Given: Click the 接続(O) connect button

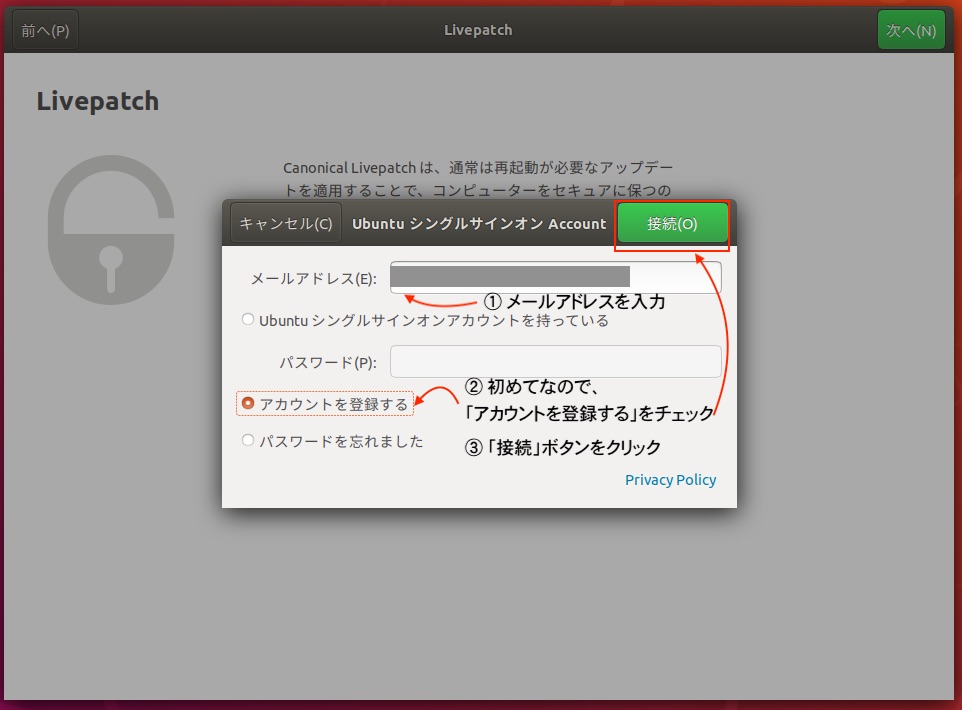Looking at the screenshot, I should (x=672, y=223).
